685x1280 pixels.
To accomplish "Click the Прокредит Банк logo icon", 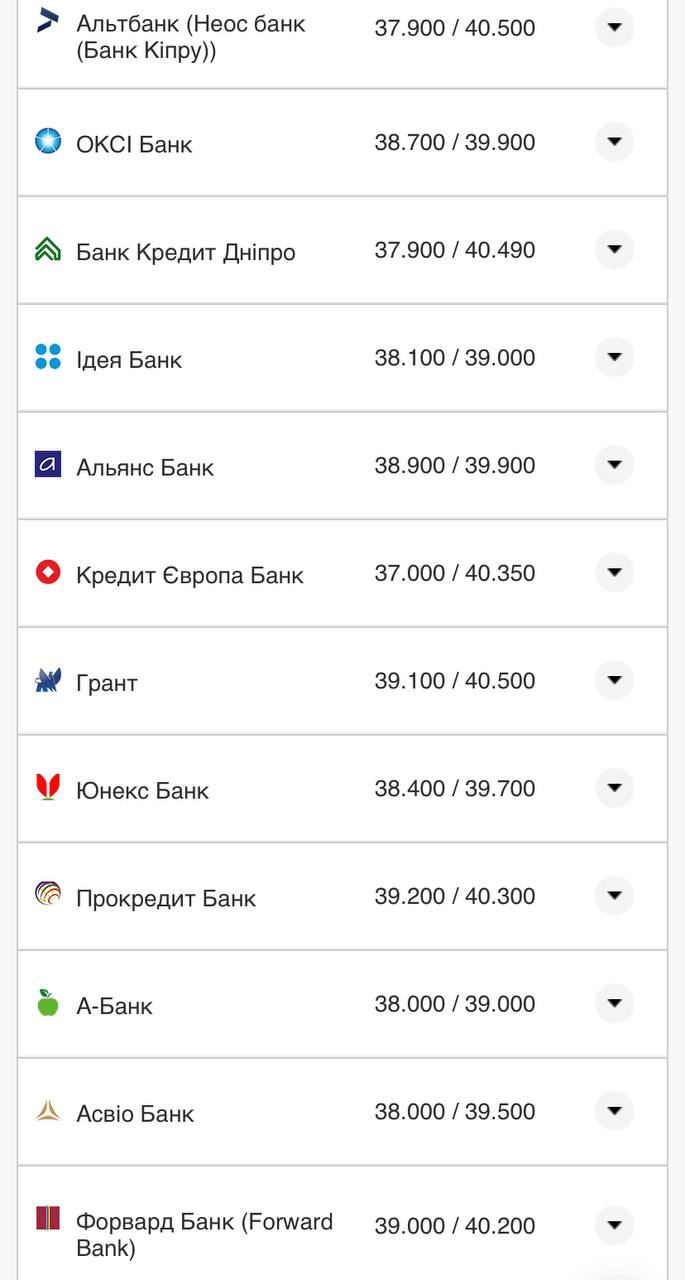I will (48, 895).
